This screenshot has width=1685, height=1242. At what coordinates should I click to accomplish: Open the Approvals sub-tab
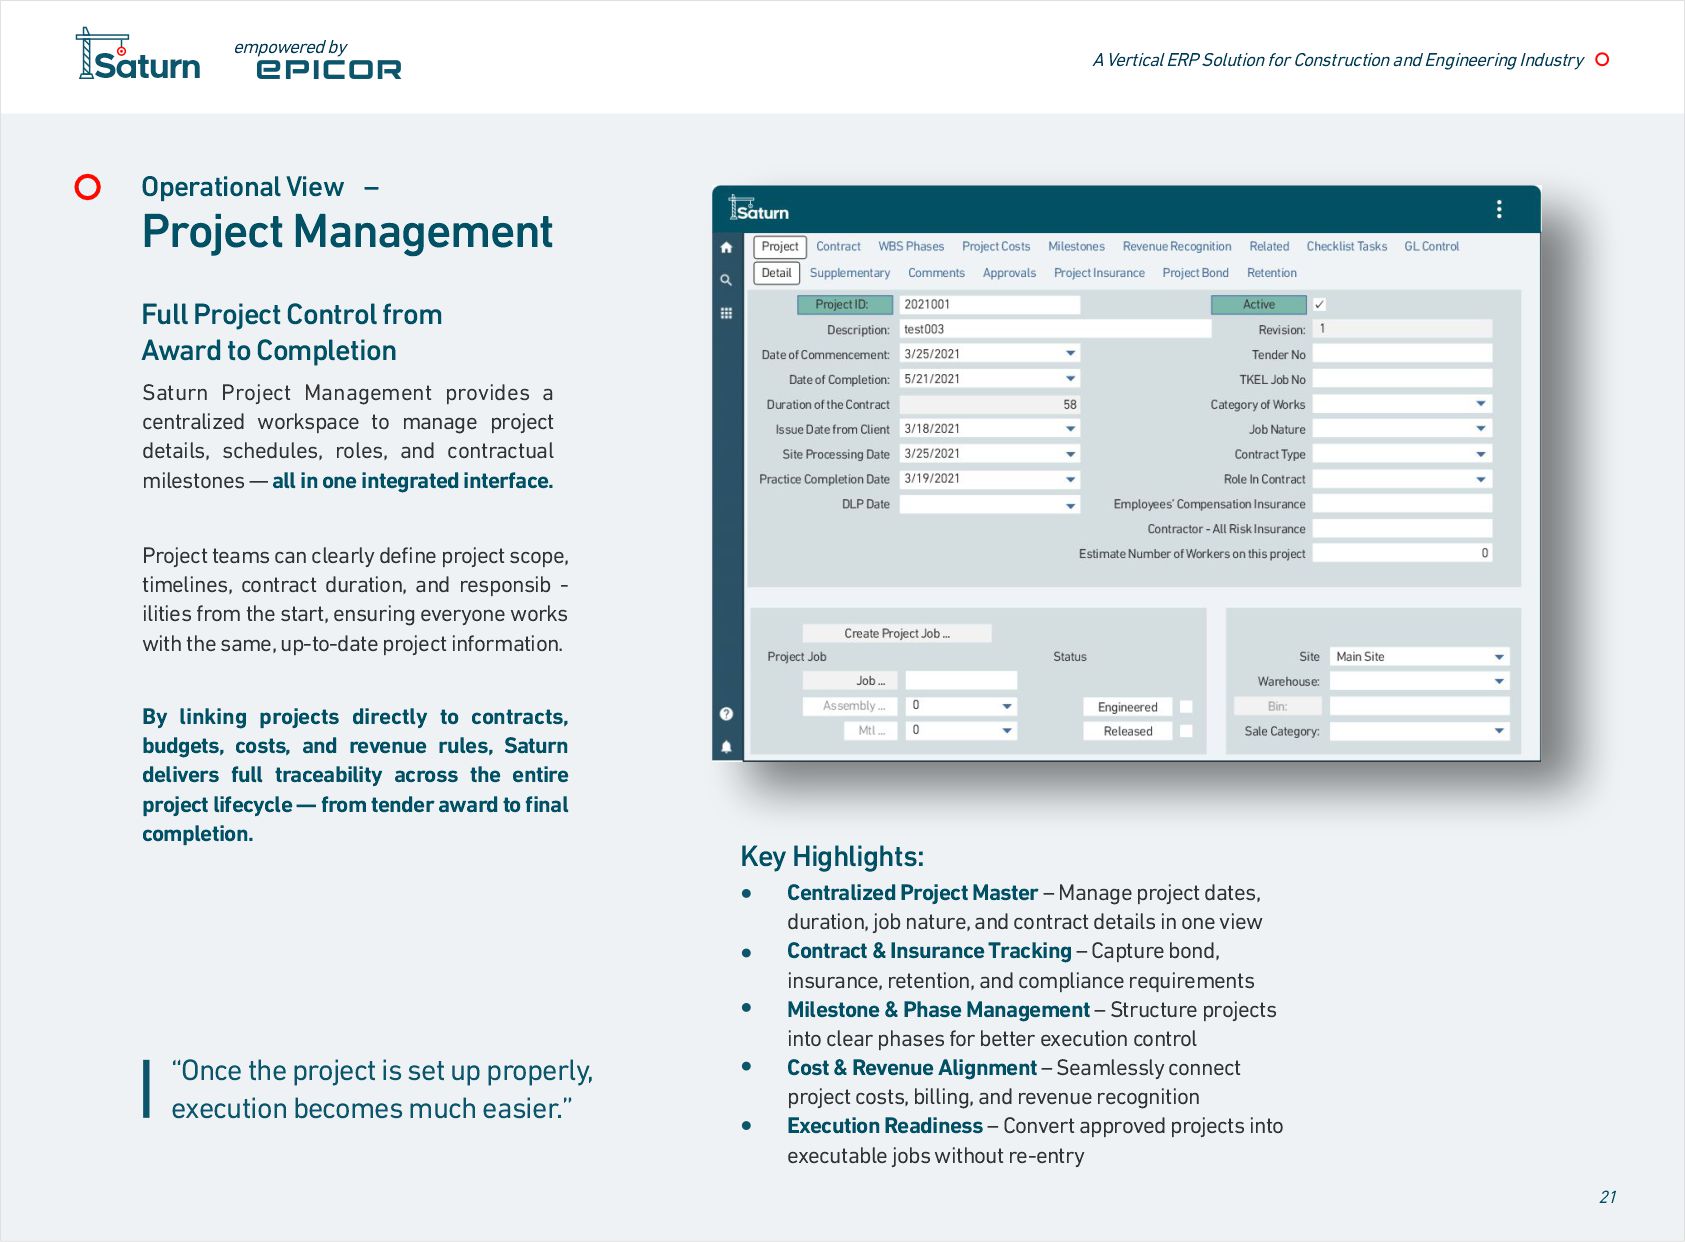pyautogui.click(x=1009, y=273)
